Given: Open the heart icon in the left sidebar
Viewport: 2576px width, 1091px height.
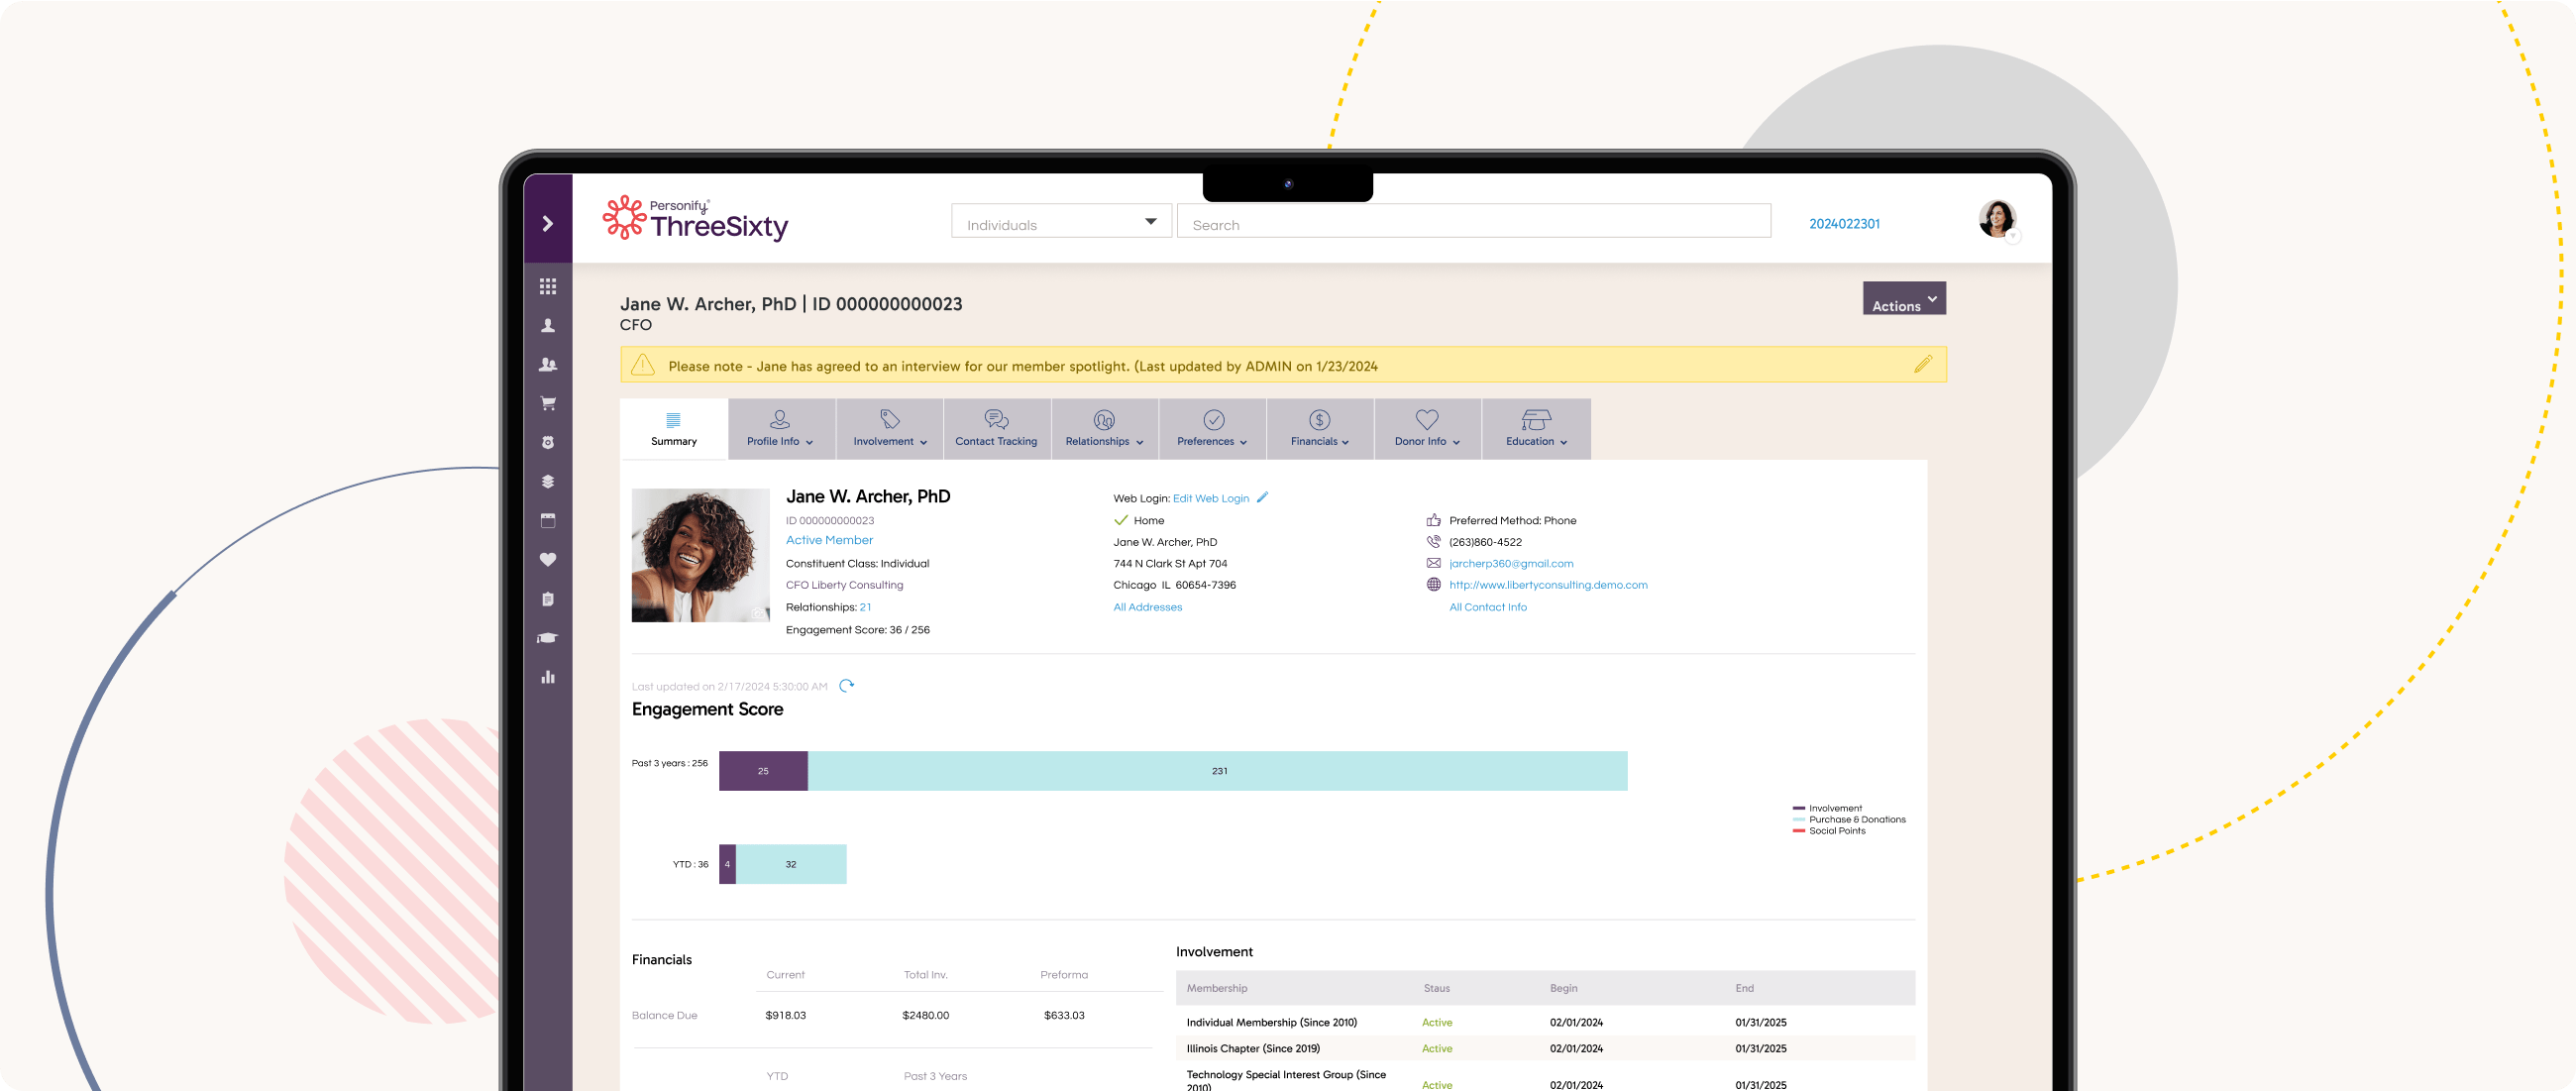Looking at the screenshot, I should [x=547, y=560].
